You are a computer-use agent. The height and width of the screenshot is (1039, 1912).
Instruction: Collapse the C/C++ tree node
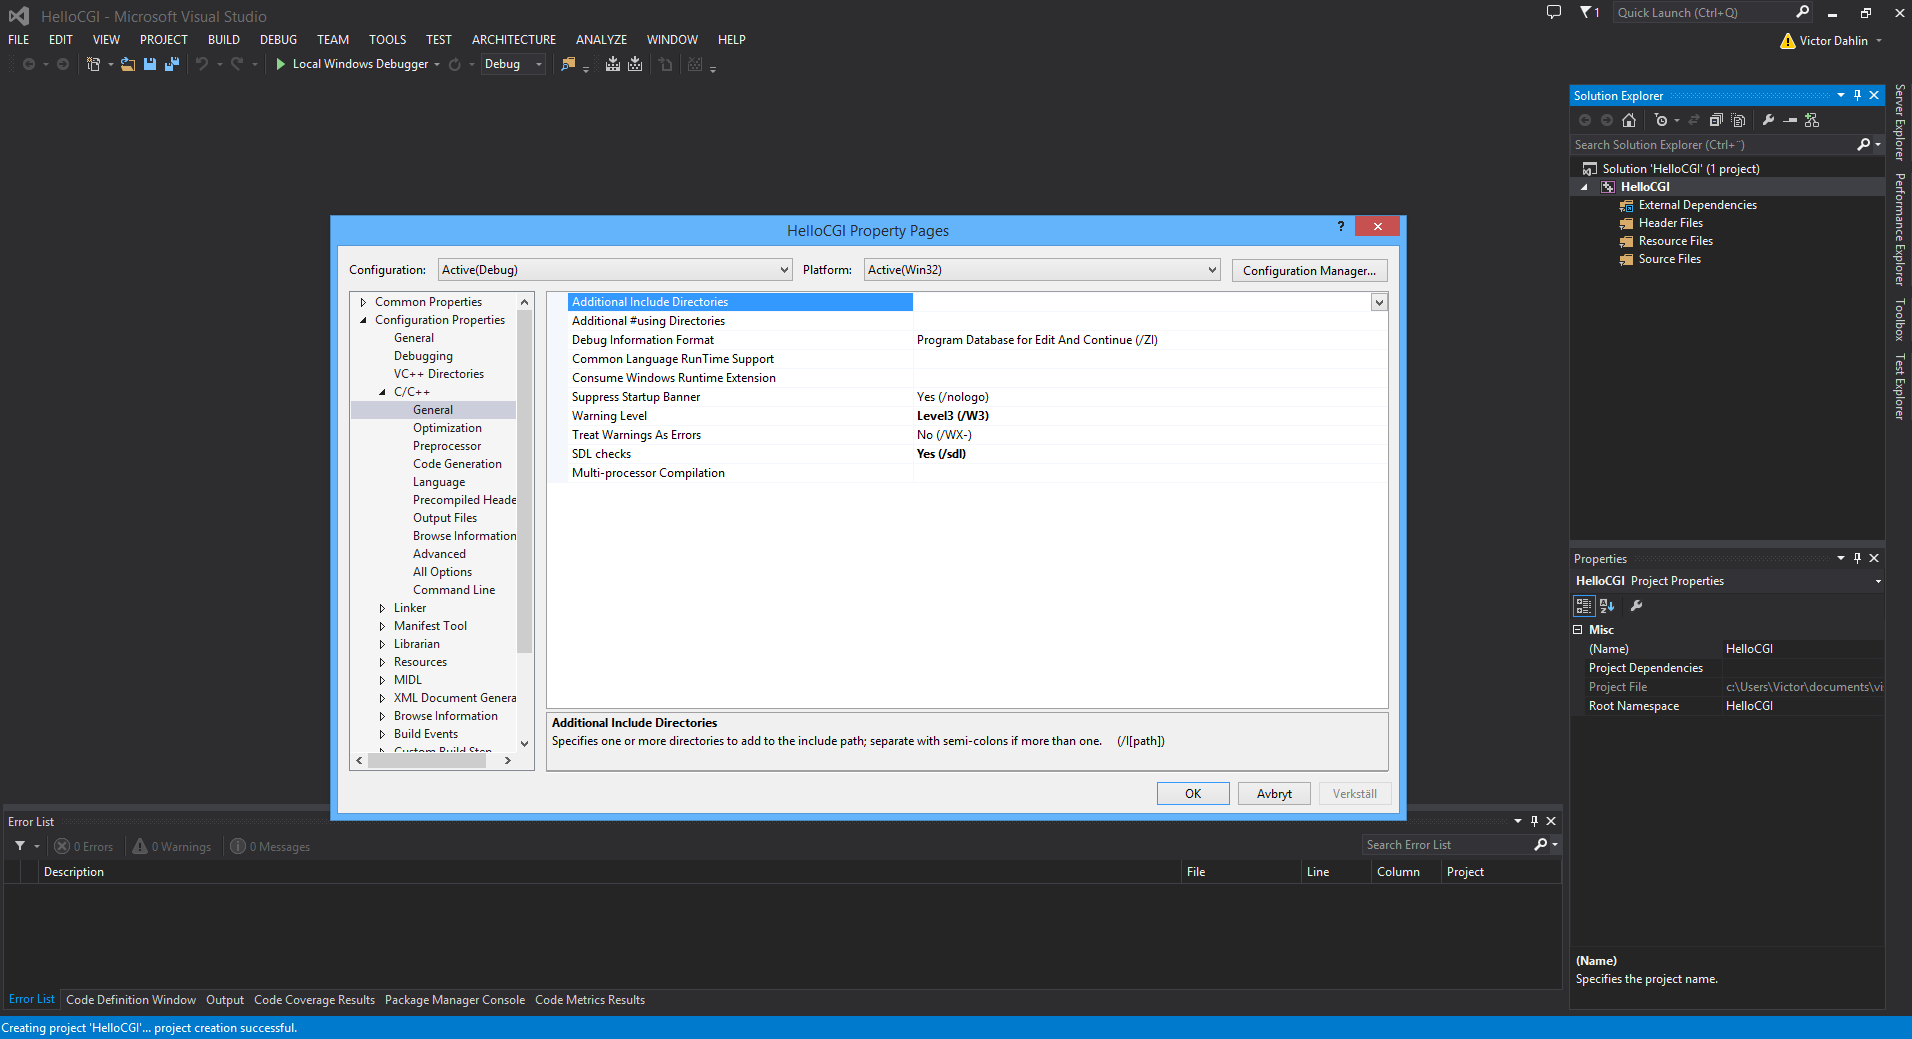click(x=382, y=392)
